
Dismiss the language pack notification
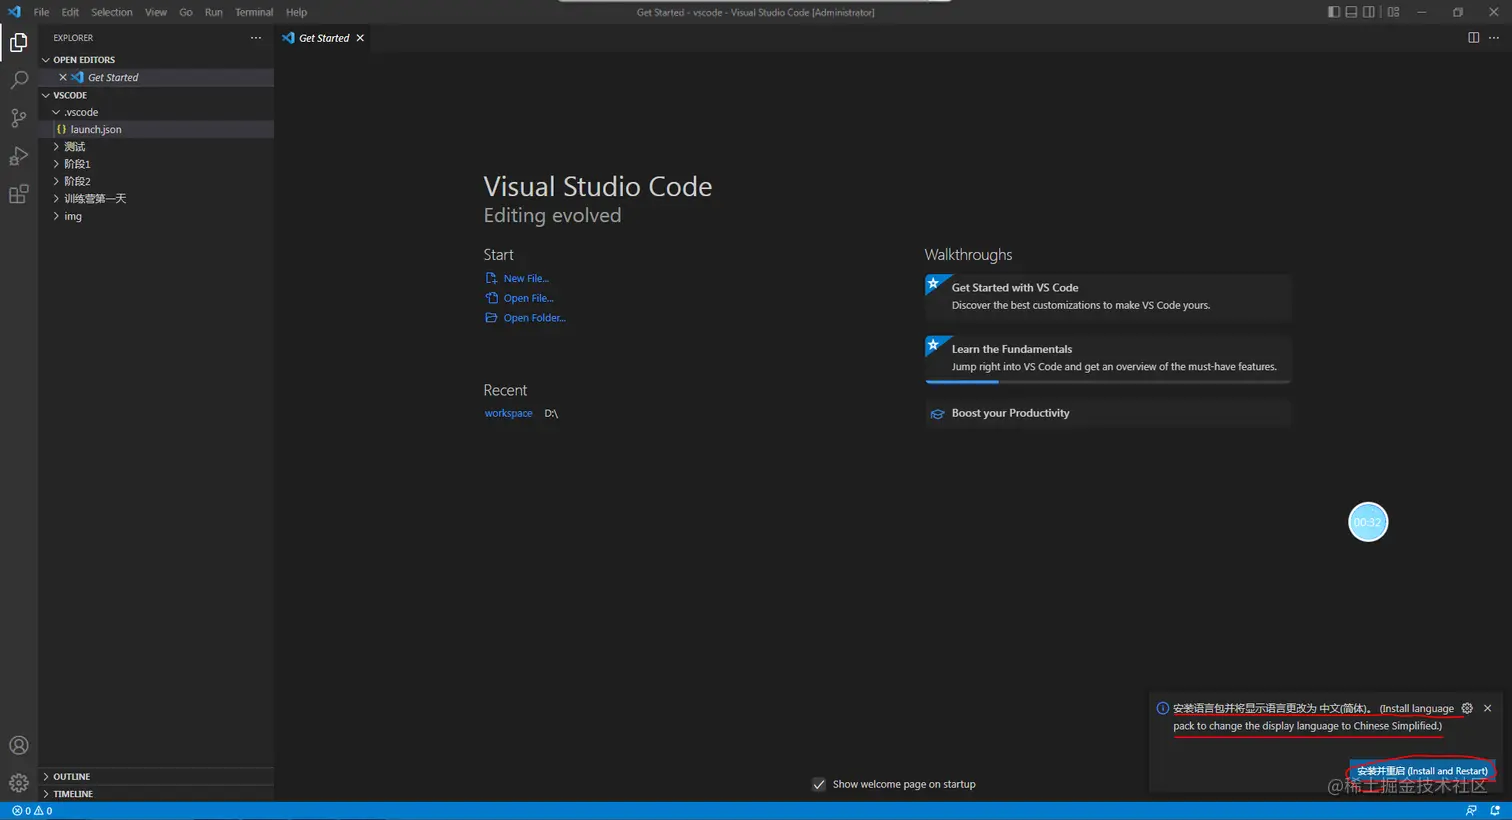tap(1487, 708)
